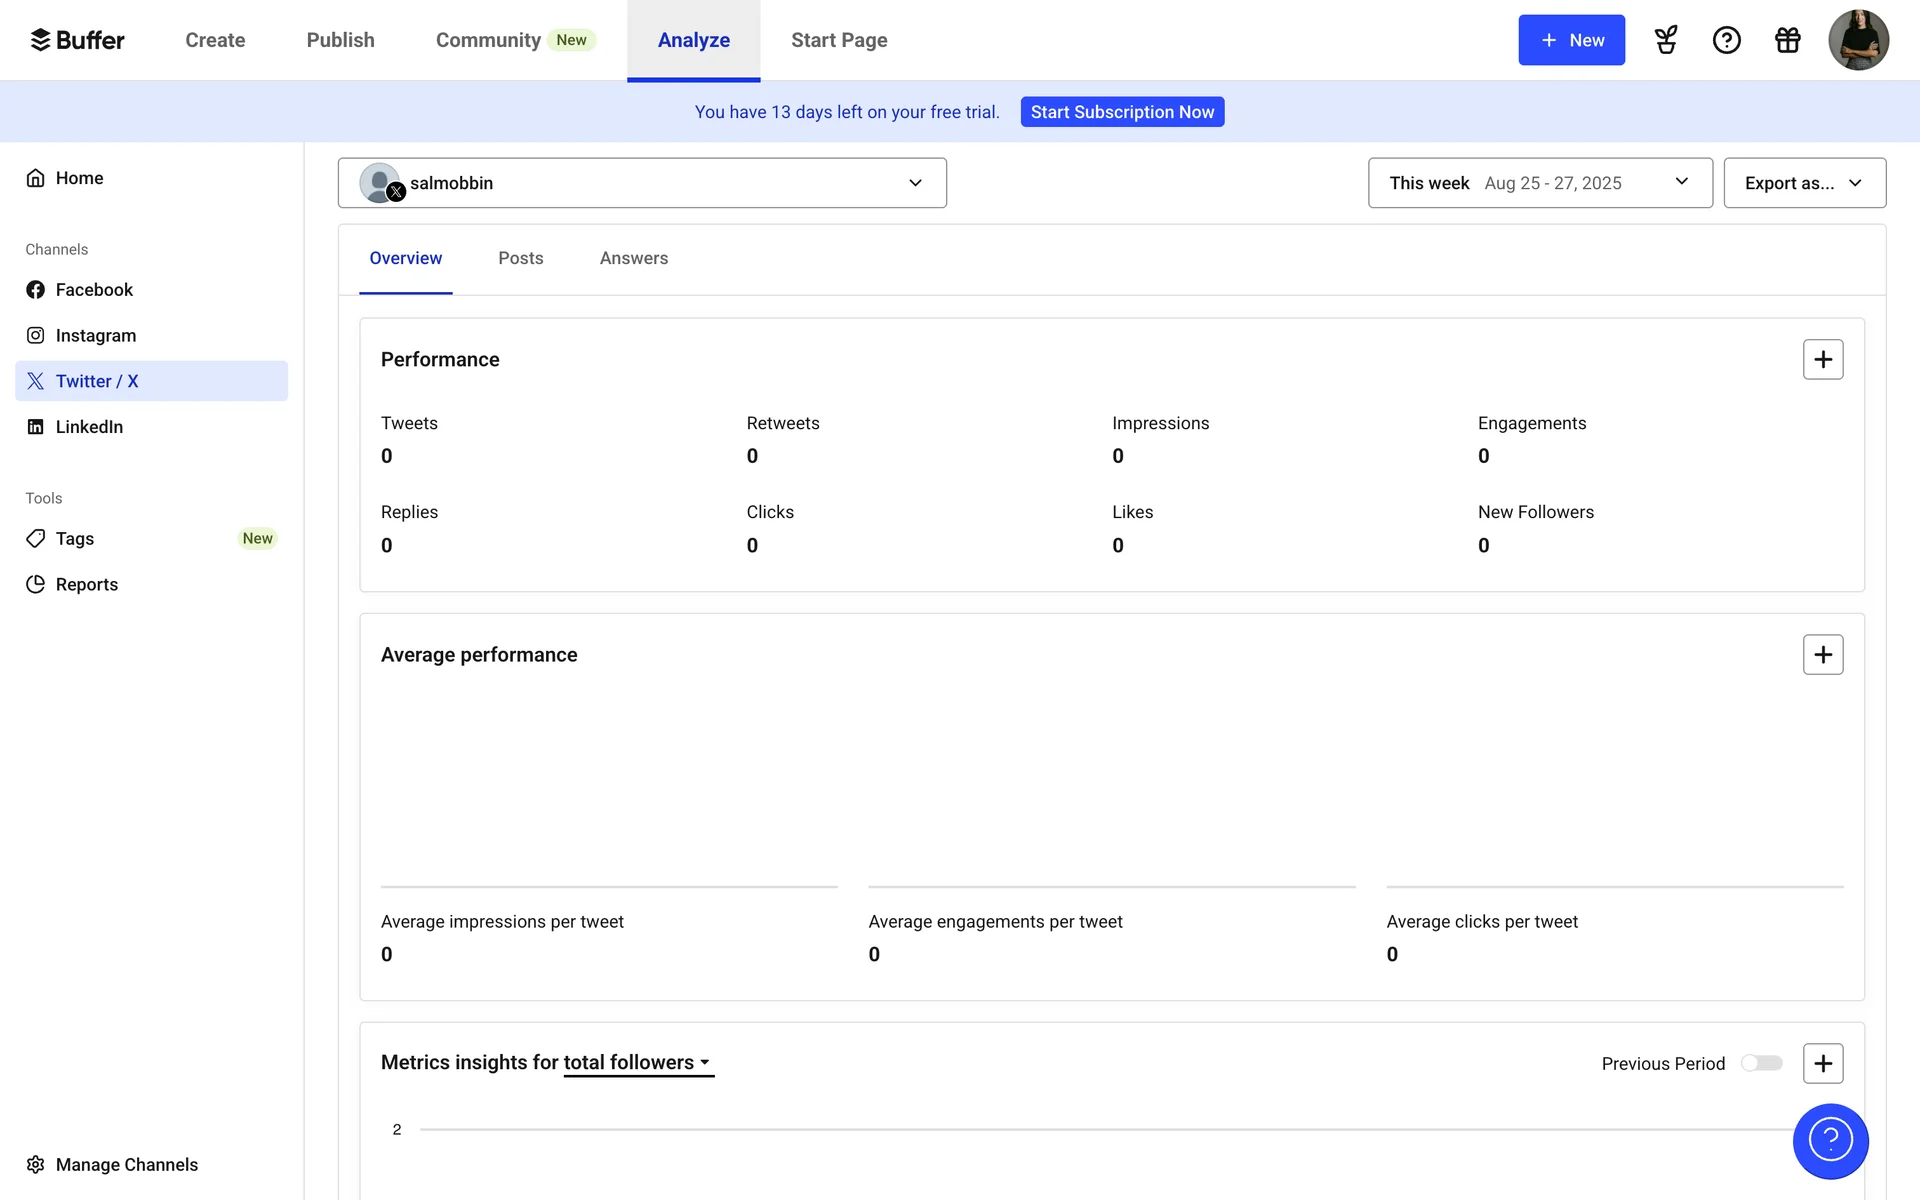
Task: Expand the Export as dropdown
Action: click(1804, 183)
